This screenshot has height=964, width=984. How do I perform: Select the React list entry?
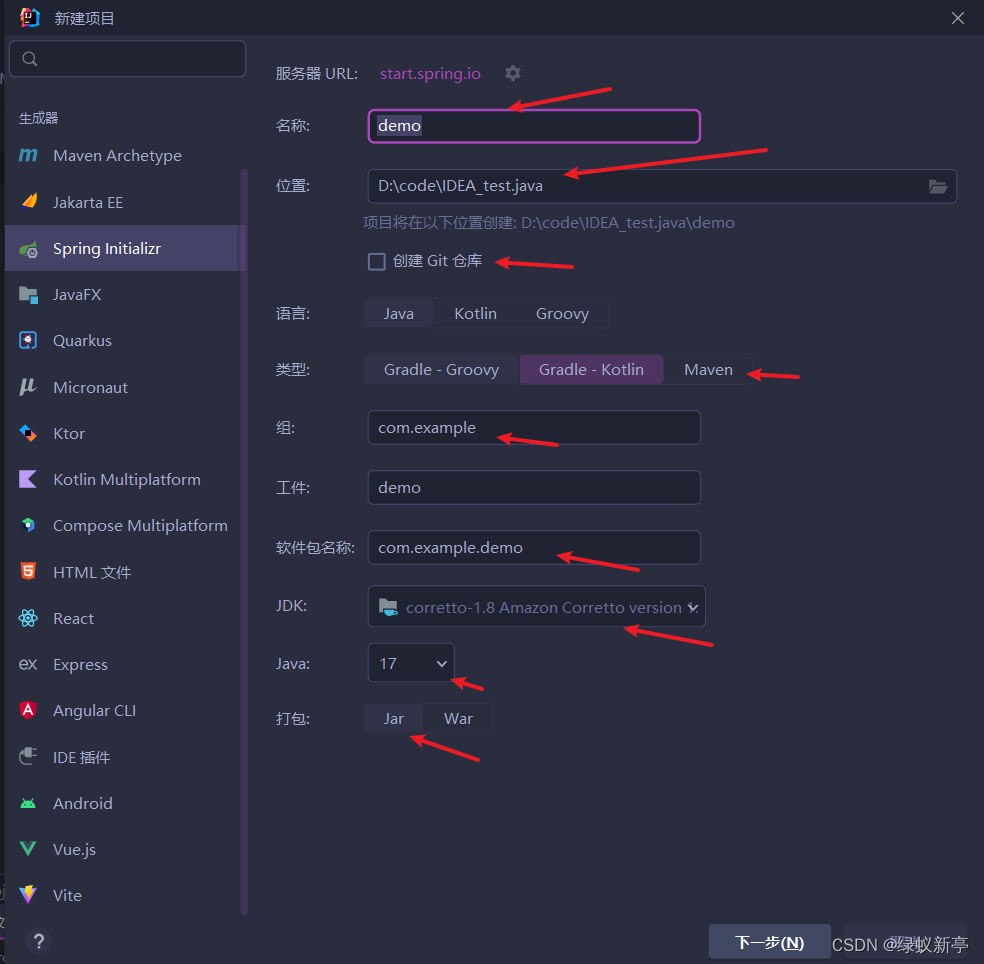[122, 618]
